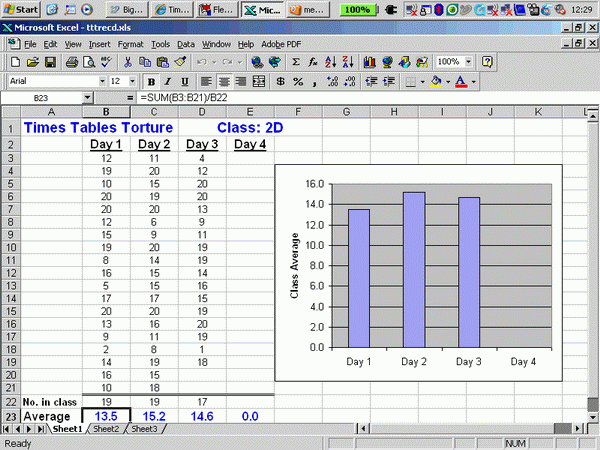
Task: Click the Currency style icon
Action: pyautogui.click(x=281, y=81)
